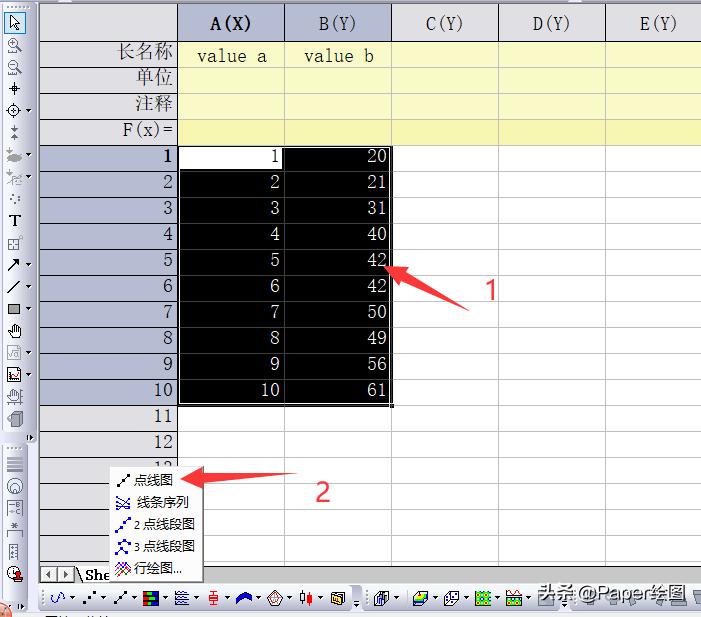Click the colored Column/Bar plot icon
This screenshot has width=701, height=617.
coord(151,598)
